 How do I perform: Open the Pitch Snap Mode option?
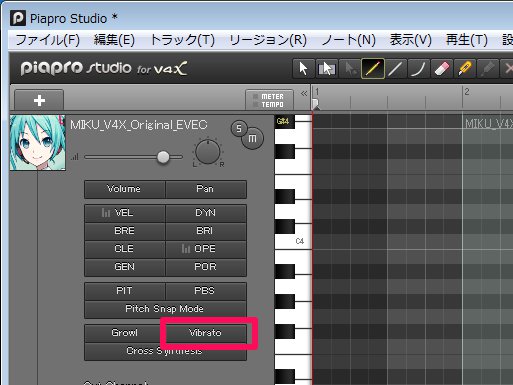point(165,309)
